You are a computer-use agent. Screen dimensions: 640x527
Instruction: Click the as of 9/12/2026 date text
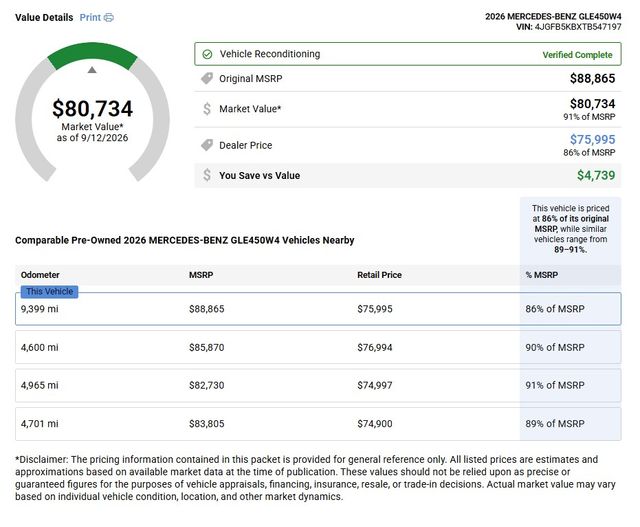click(x=92, y=138)
